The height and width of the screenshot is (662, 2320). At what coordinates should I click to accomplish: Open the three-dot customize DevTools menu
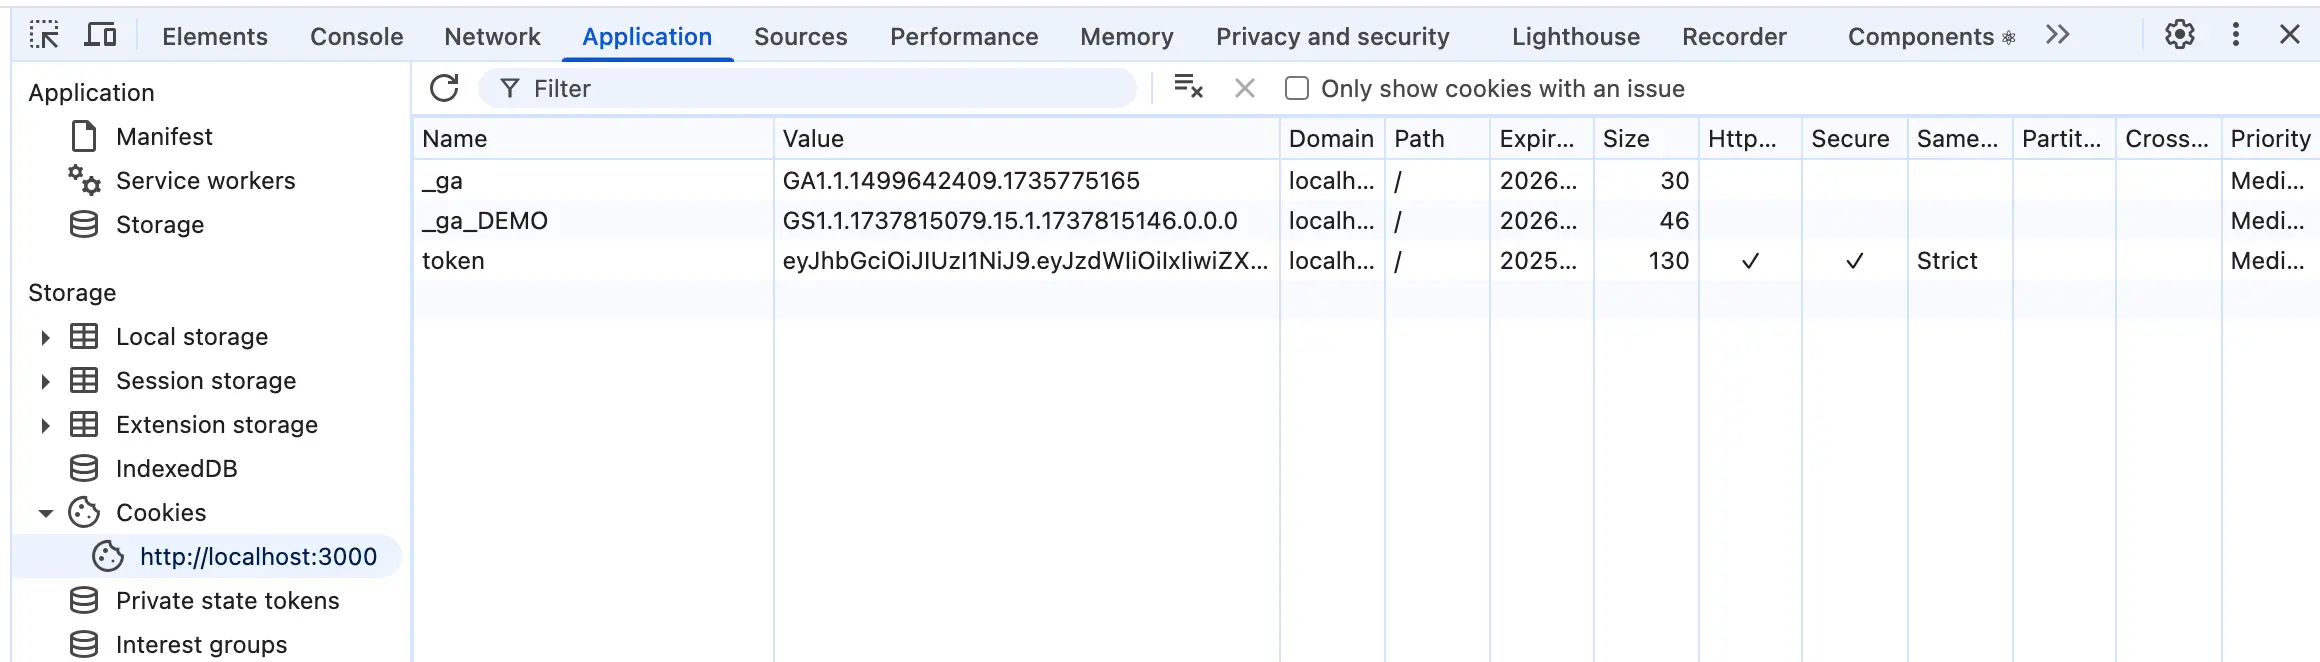coord(2236,35)
